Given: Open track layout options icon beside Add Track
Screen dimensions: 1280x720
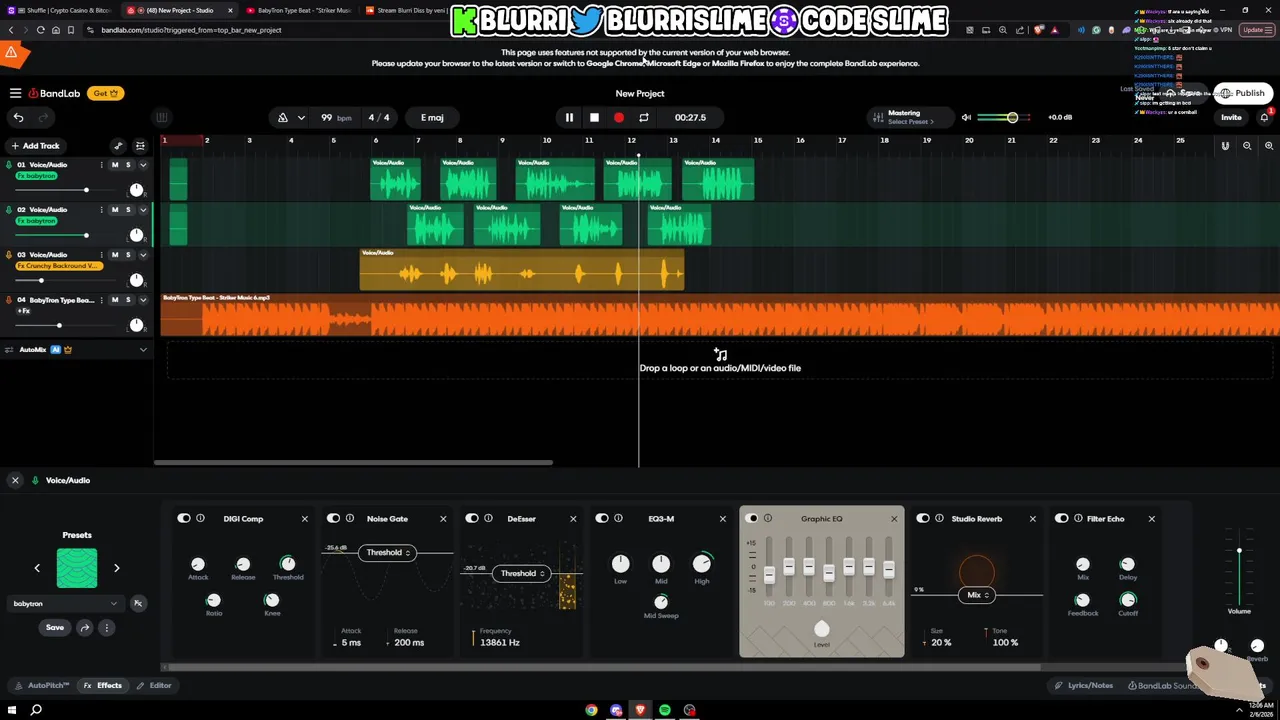Looking at the screenshot, I should tap(140, 146).
